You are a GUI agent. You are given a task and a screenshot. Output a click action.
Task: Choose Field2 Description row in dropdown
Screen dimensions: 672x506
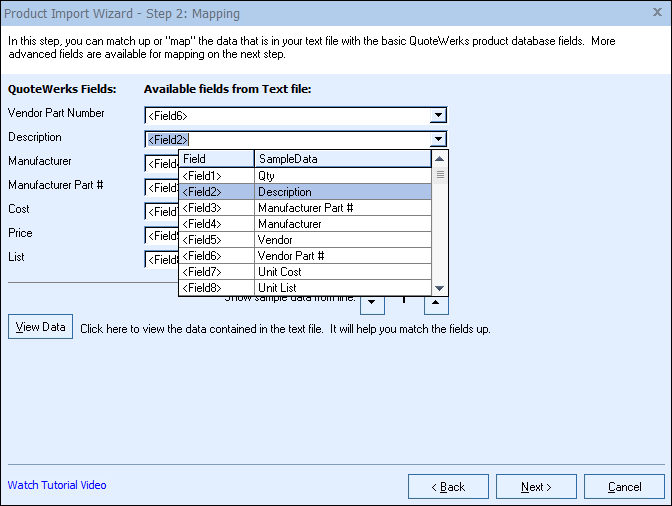[305, 191]
